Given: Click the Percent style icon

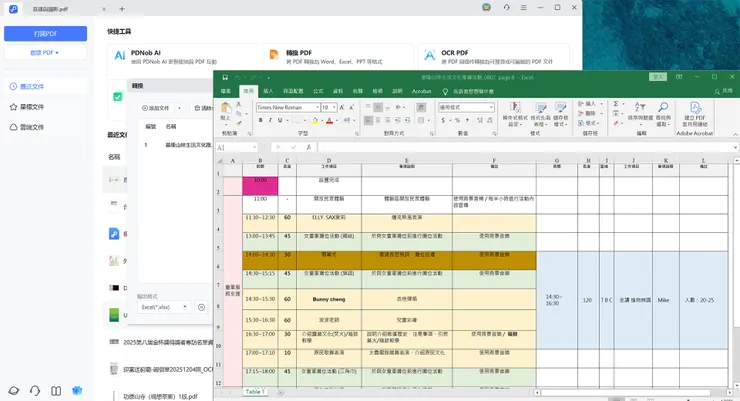Looking at the screenshot, I should coord(457,120).
